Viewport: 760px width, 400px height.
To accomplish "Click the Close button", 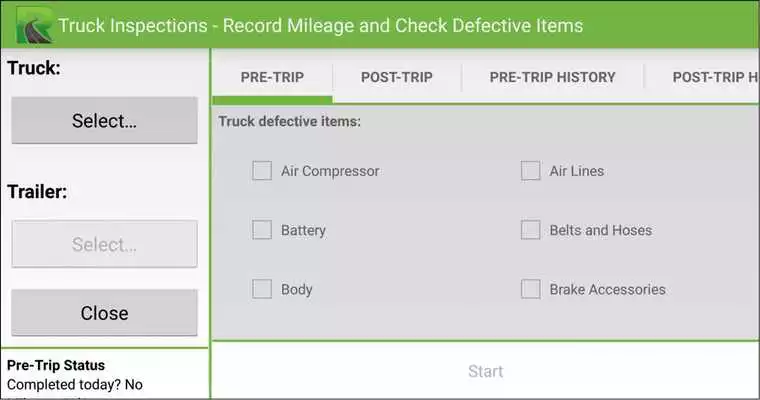I will [x=104, y=313].
